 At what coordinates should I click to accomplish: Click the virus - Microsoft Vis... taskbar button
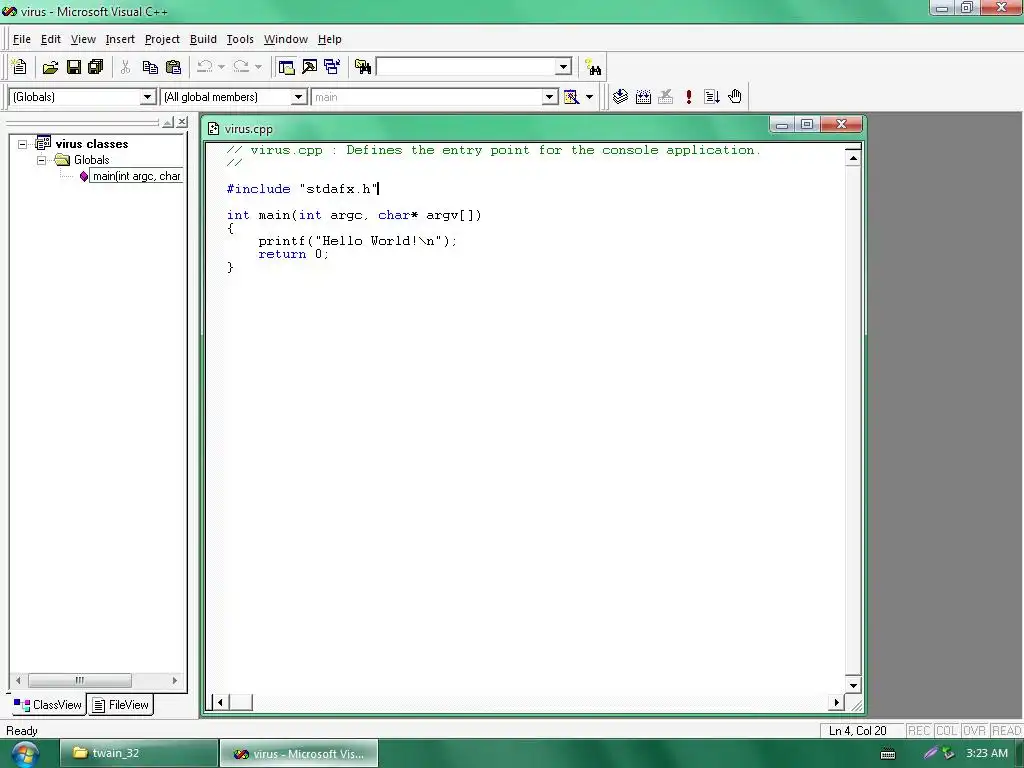[299, 754]
